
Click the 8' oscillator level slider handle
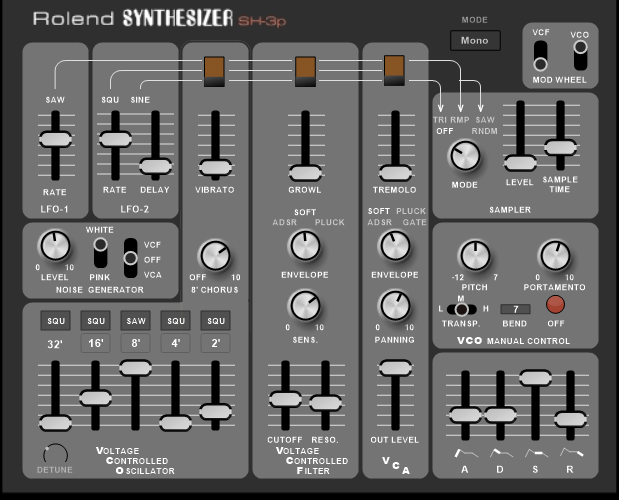pyautogui.click(x=135, y=368)
